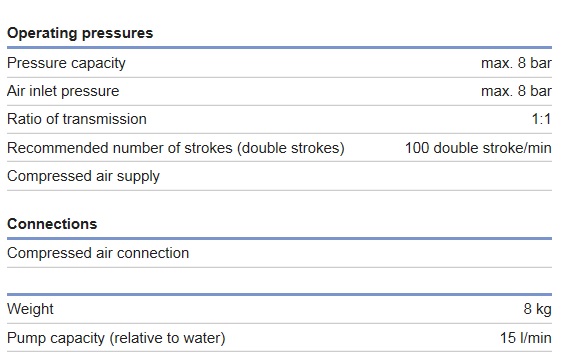Screen dimensions: 583x363
Task: Click the Compressed air supply row
Action: [x=279, y=176]
